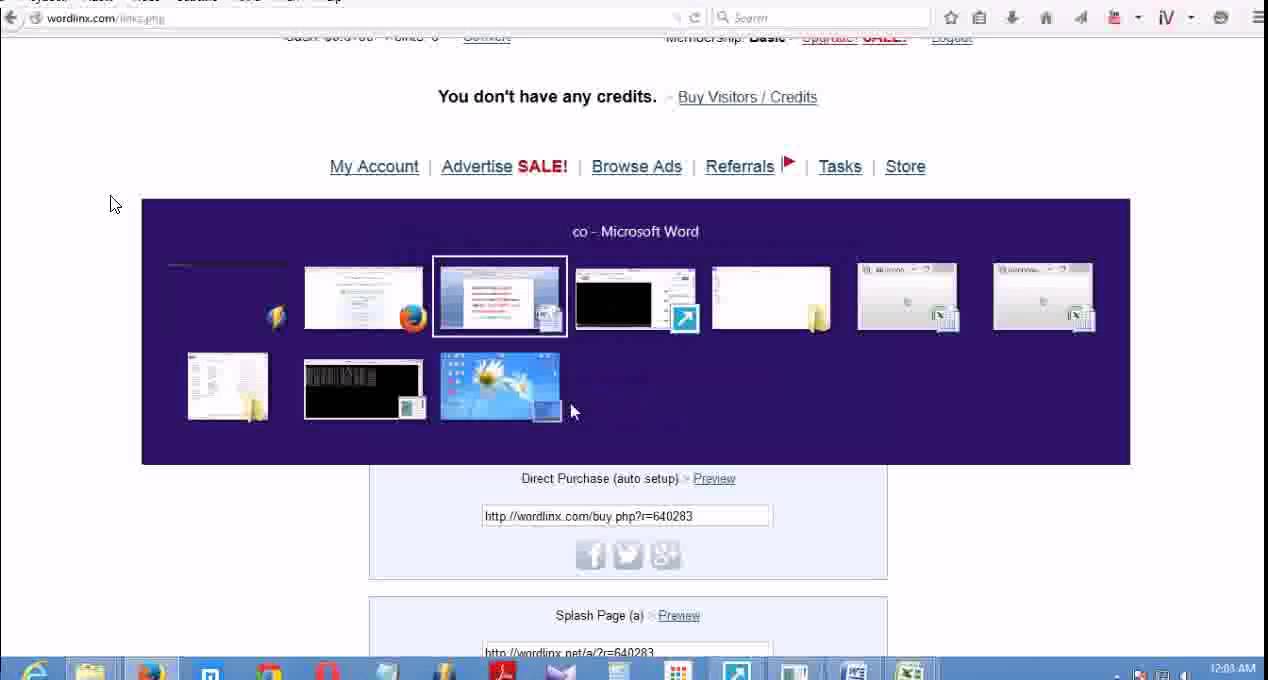Image resolution: width=1268 pixels, height=680 pixels.
Task: Select the lightning bolt app in switcher
Action: tap(229, 297)
